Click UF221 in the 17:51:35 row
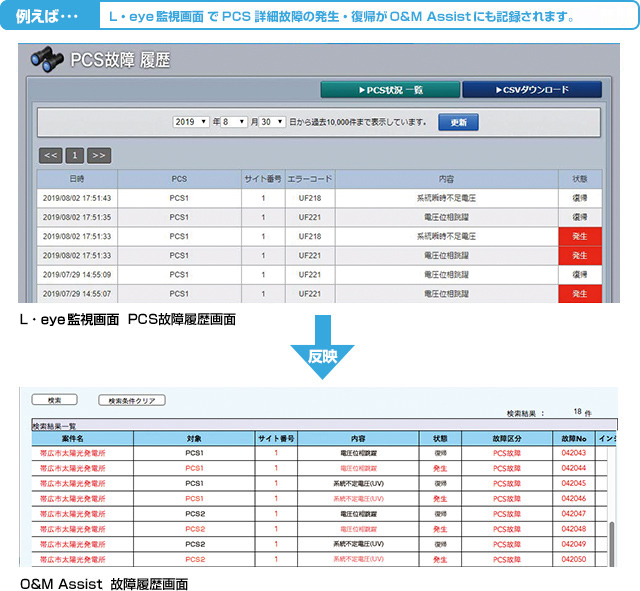This screenshot has width=640, height=591. tap(310, 218)
